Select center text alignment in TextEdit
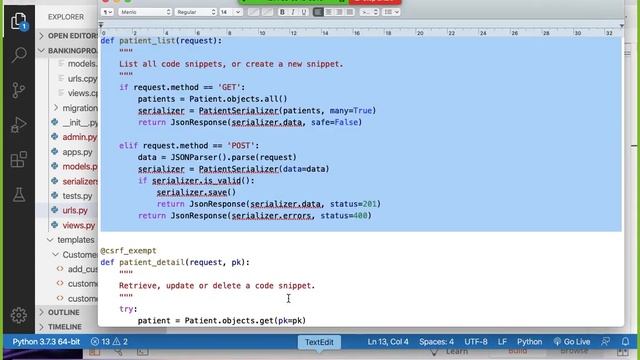Screen dimensions: 640x360 [x=329, y=12]
